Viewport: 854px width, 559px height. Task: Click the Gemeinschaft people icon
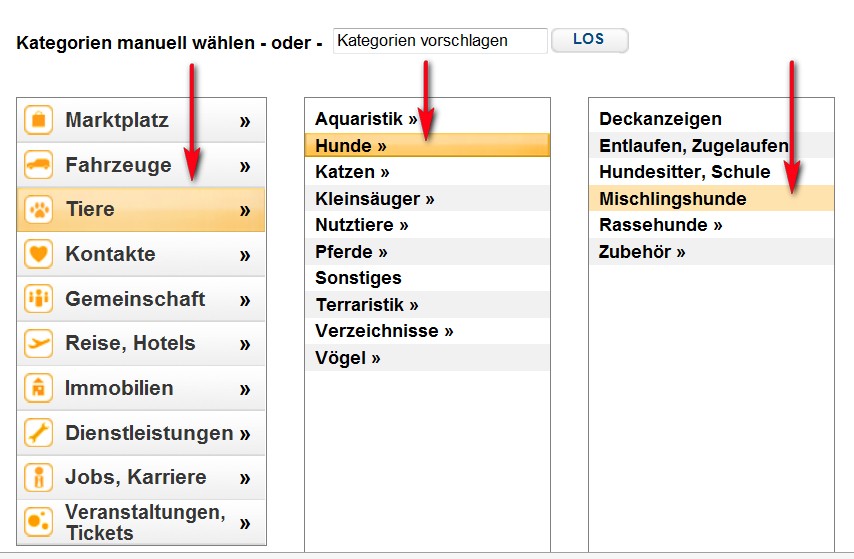pos(39,299)
